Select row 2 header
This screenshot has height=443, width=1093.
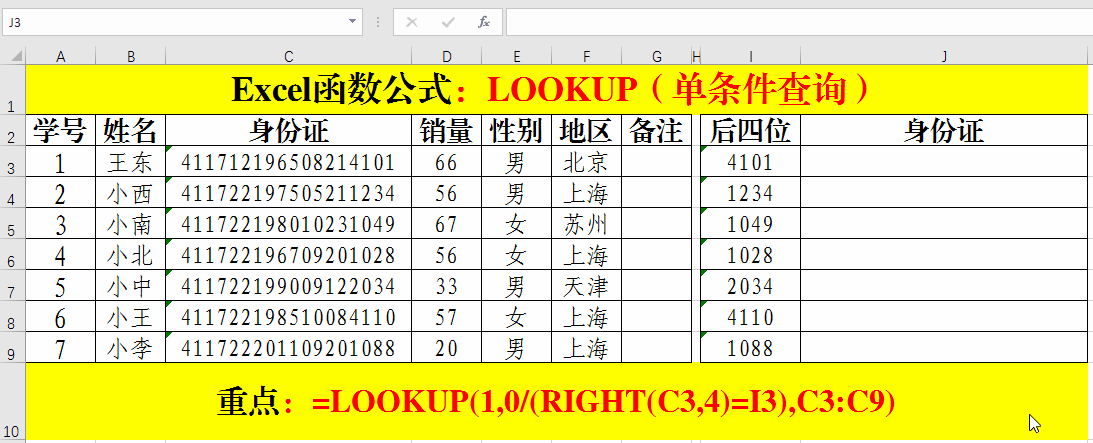[x=13, y=130]
